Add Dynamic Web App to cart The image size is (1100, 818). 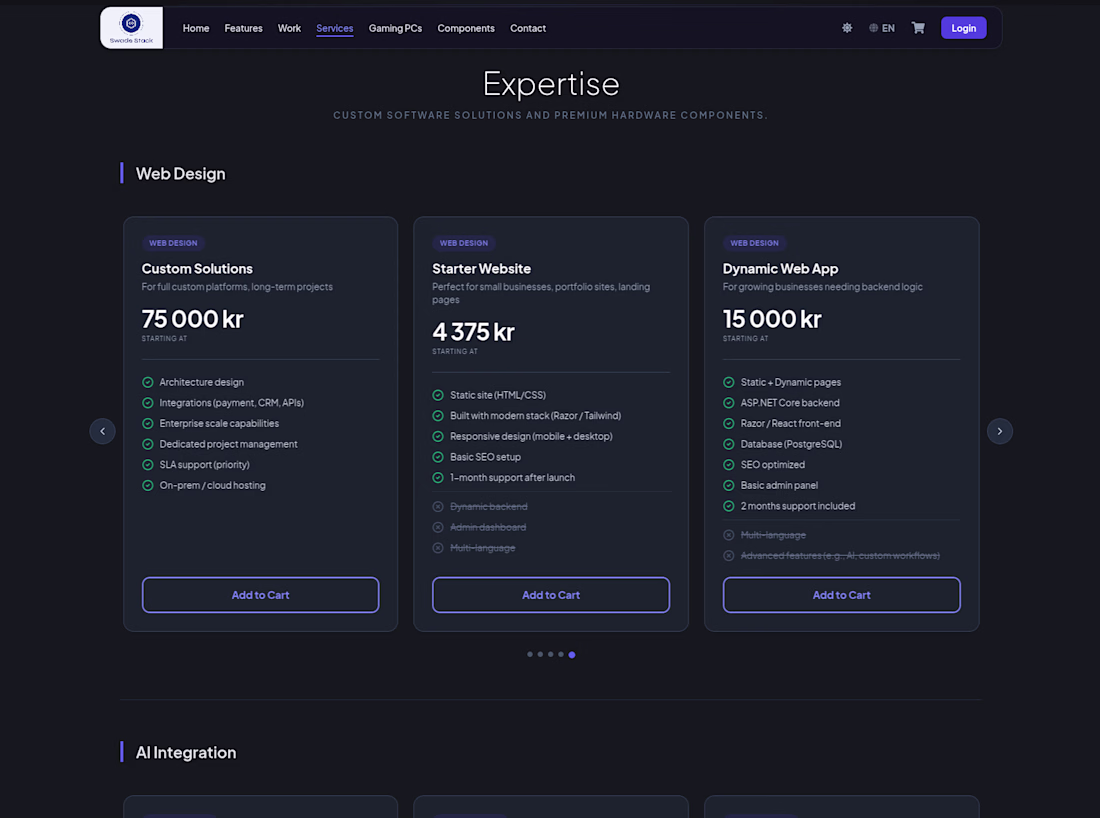click(x=841, y=595)
